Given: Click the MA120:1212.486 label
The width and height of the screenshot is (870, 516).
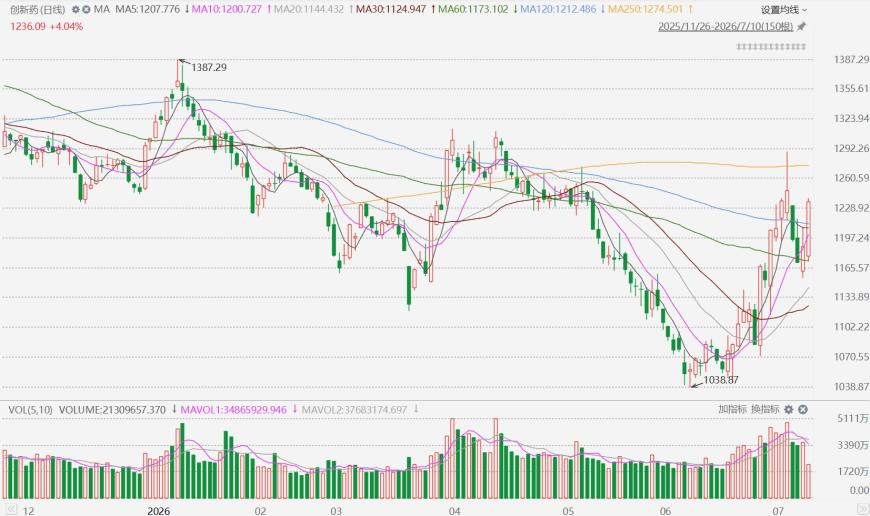Looking at the screenshot, I should pos(559,9).
